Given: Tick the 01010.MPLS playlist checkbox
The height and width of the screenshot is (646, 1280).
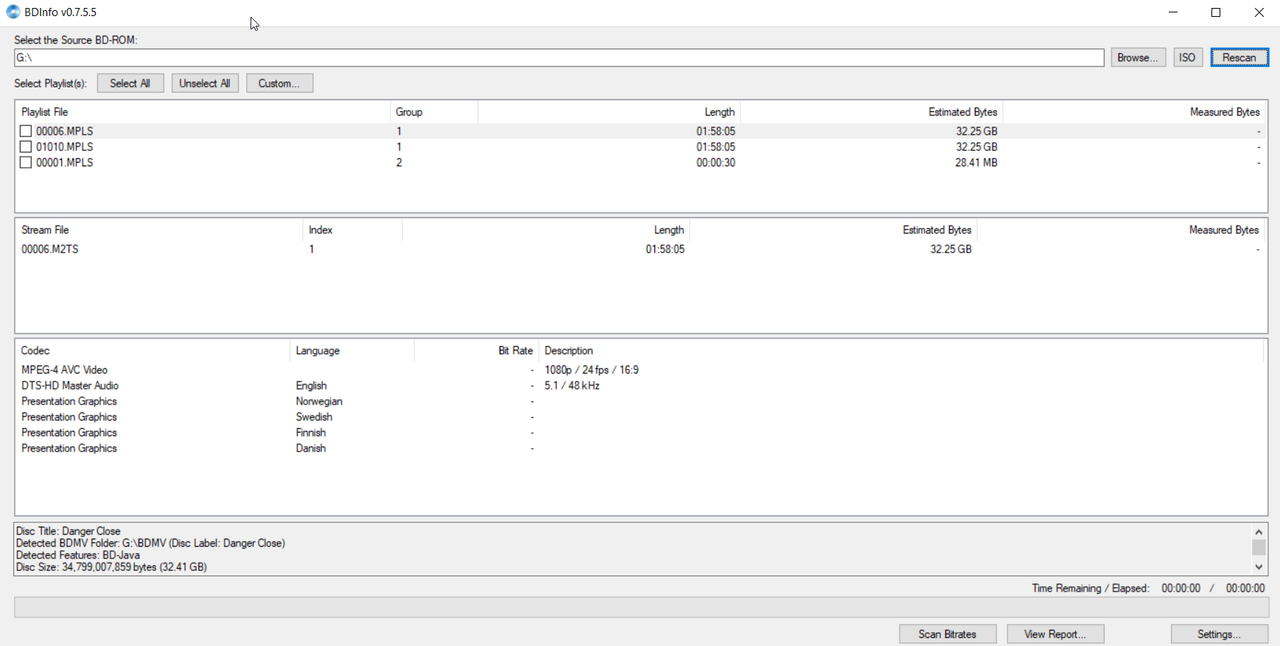Looking at the screenshot, I should (26, 147).
